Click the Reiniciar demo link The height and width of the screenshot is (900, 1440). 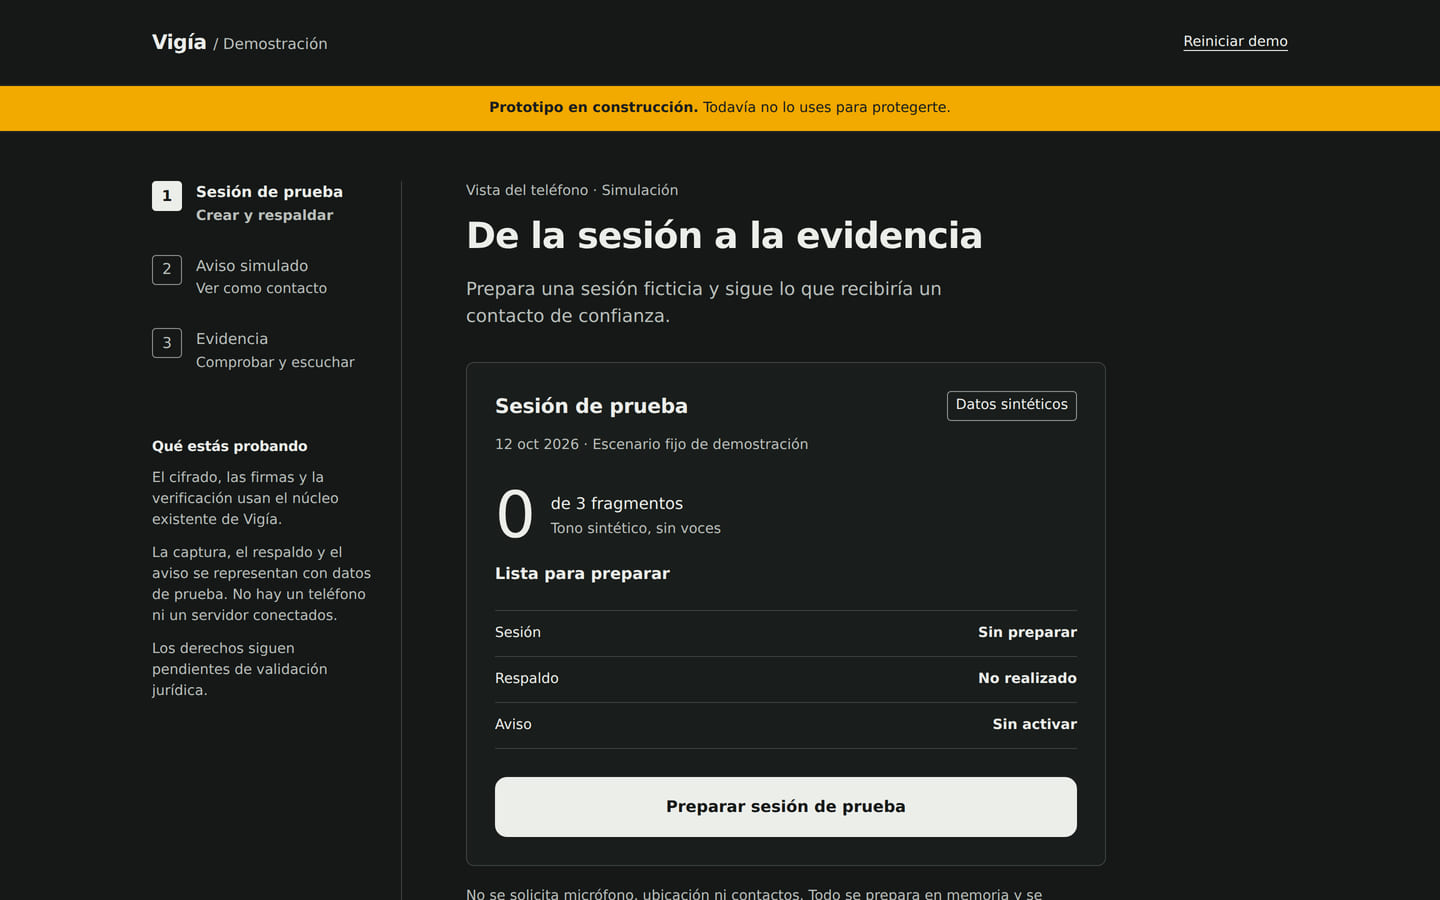point(1235,41)
